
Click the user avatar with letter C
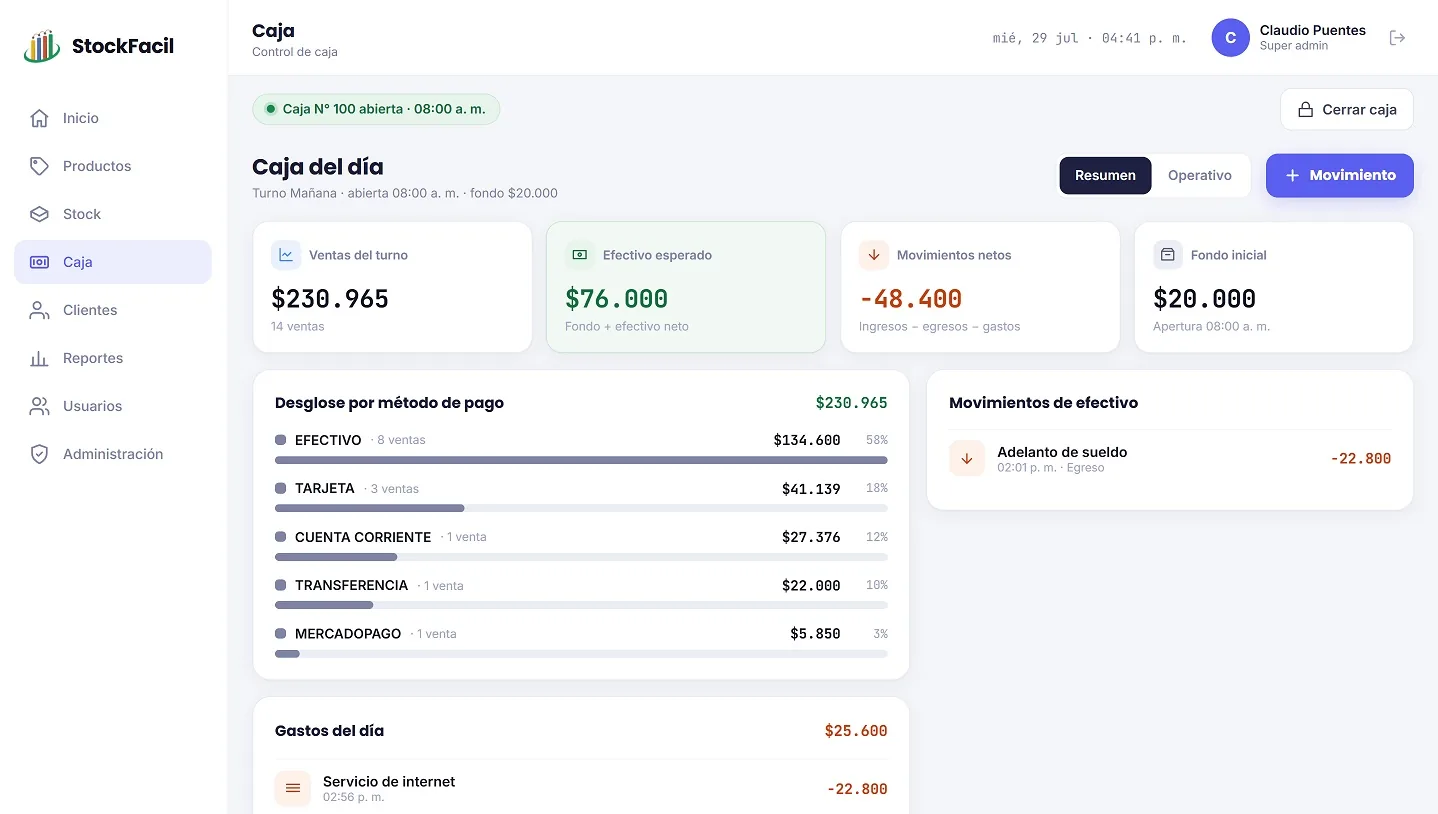[1230, 38]
